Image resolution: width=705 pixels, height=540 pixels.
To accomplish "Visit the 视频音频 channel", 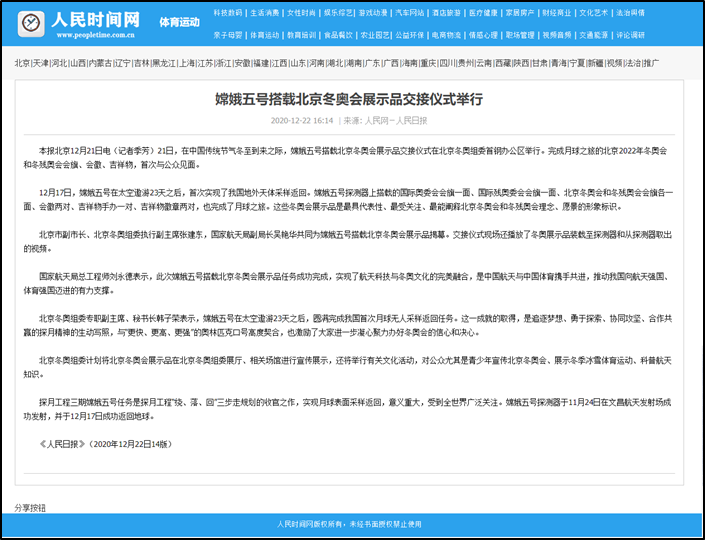I will tap(557, 35).
